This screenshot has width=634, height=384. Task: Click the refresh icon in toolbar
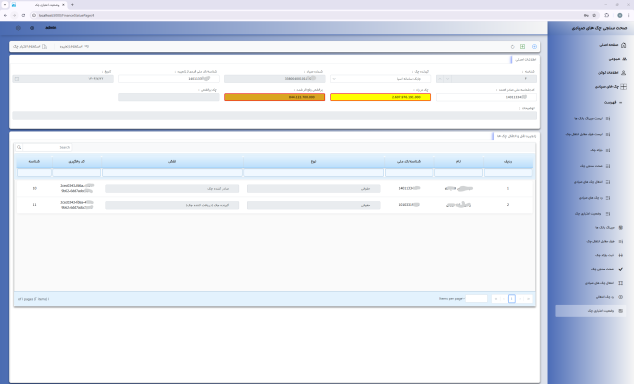pyautogui.click(x=512, y=47)
